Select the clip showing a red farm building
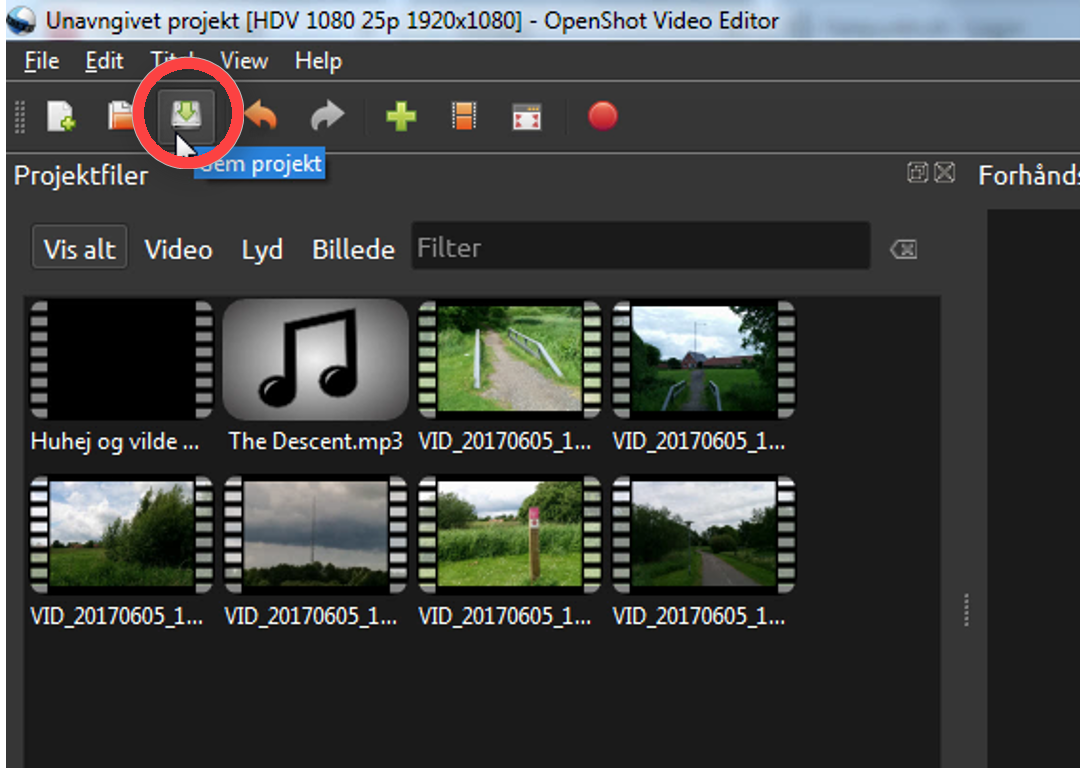Viewport: 1080px width, 768px height. 704,359
